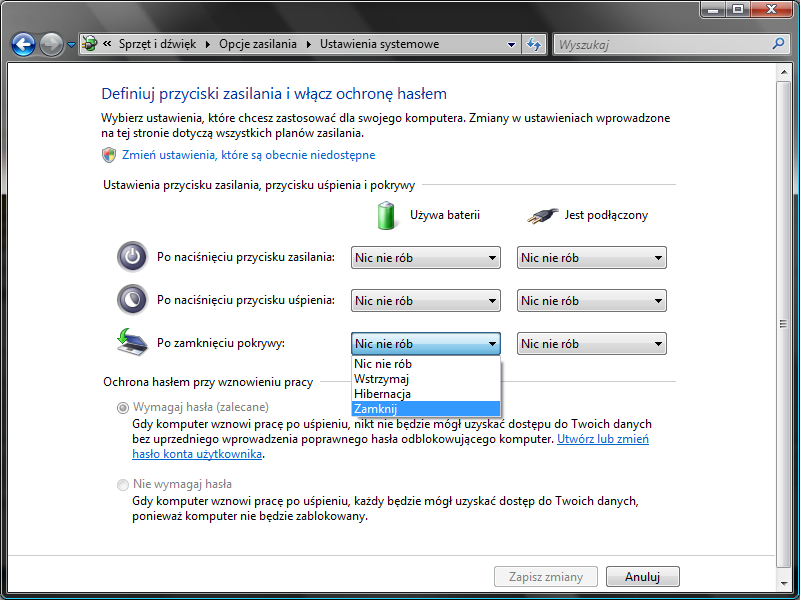Open the address bar history dropdown
The image size is (800, 600).
[511, 44]
